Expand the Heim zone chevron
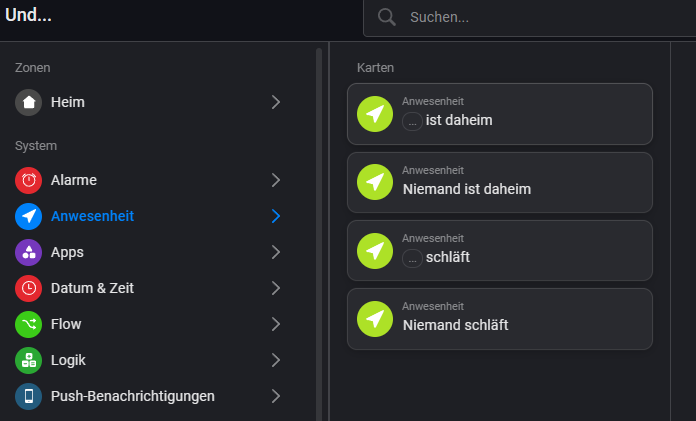 coord(276,102)
